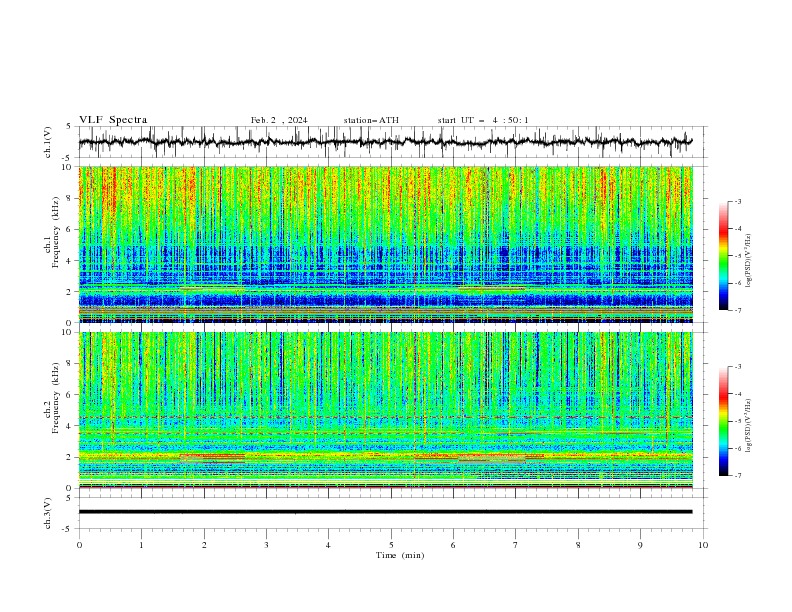Screen dimensions: 792x612
Task: Click the ch.1 waveform trace panel
Action: tap(392, 142)
